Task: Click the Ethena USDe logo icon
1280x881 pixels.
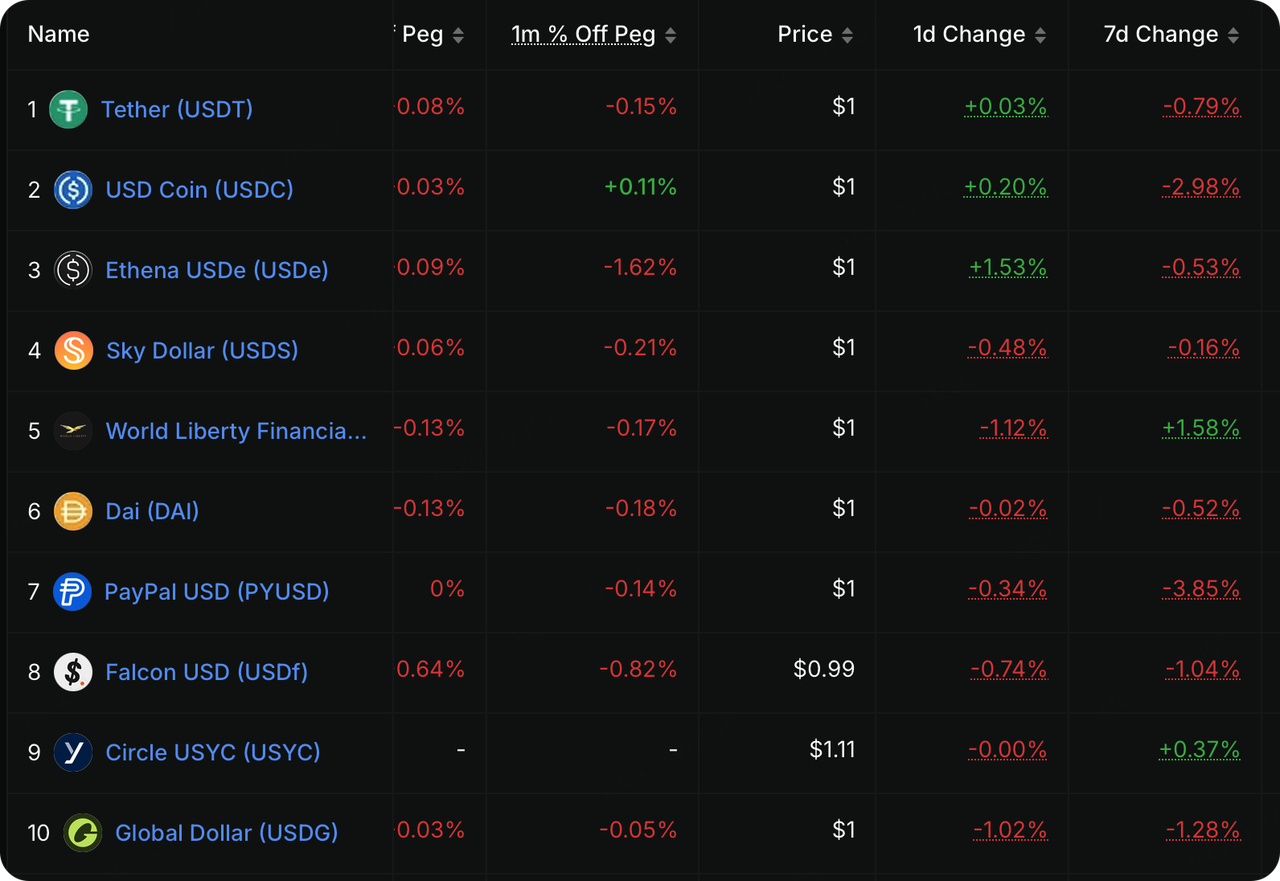Action: 73,269
